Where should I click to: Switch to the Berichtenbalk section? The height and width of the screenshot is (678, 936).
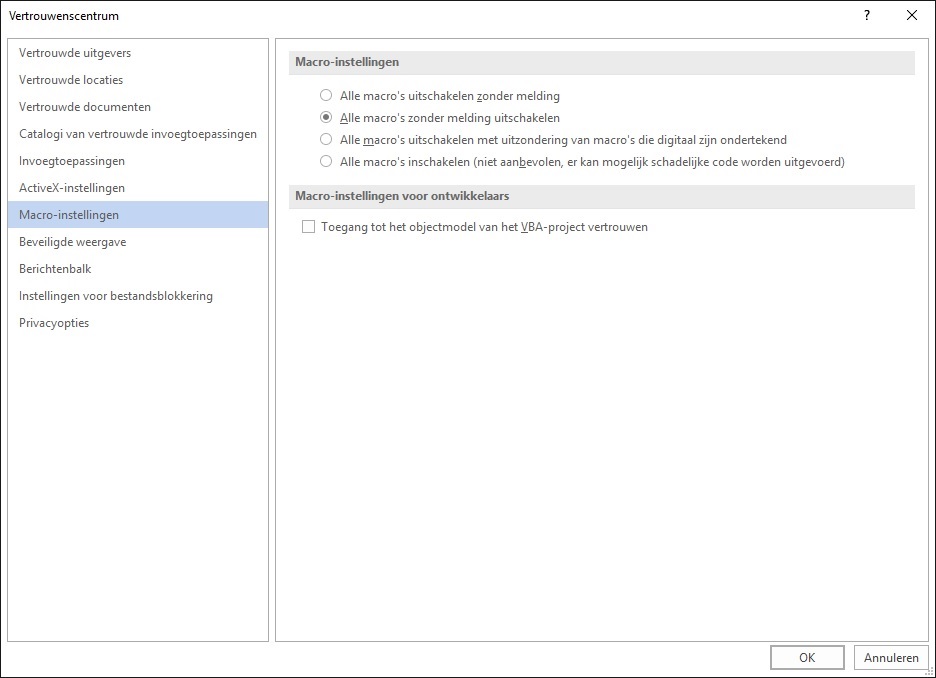coord(138,269)
